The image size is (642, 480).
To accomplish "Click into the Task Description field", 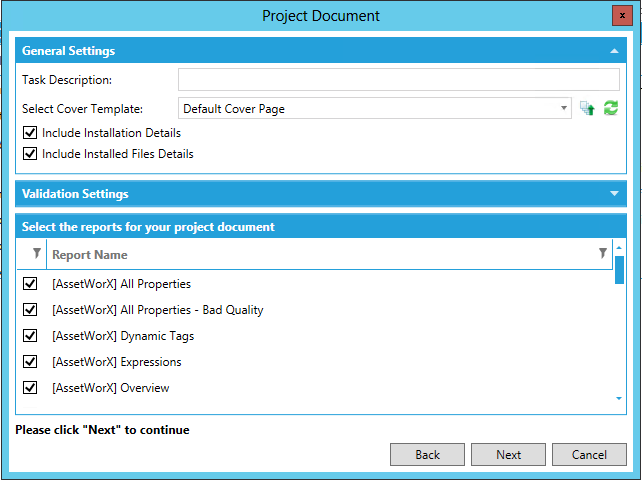I will pyautogui.click(x=398, y=80).
